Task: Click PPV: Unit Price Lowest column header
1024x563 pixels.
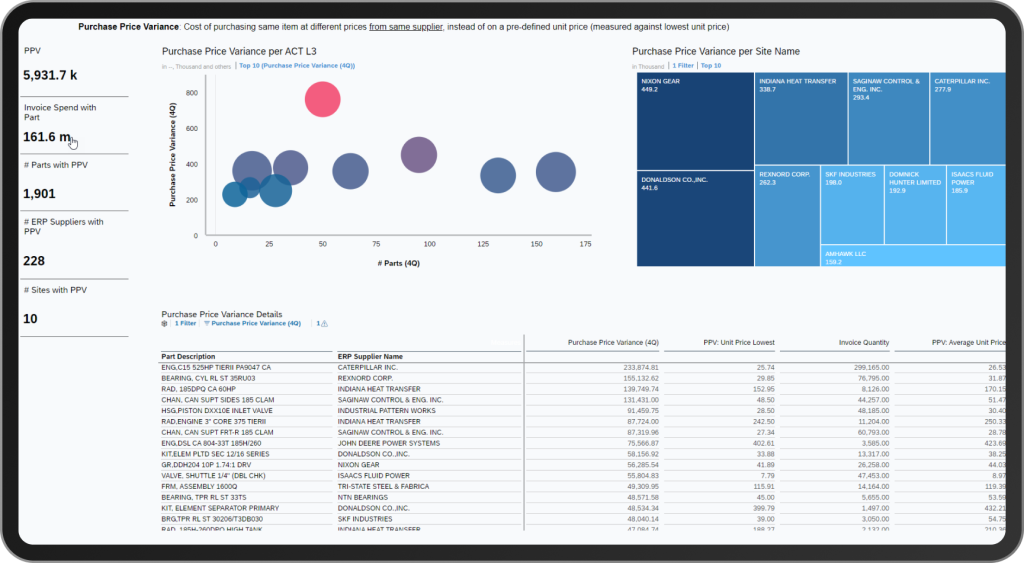Action: (739, 342)
